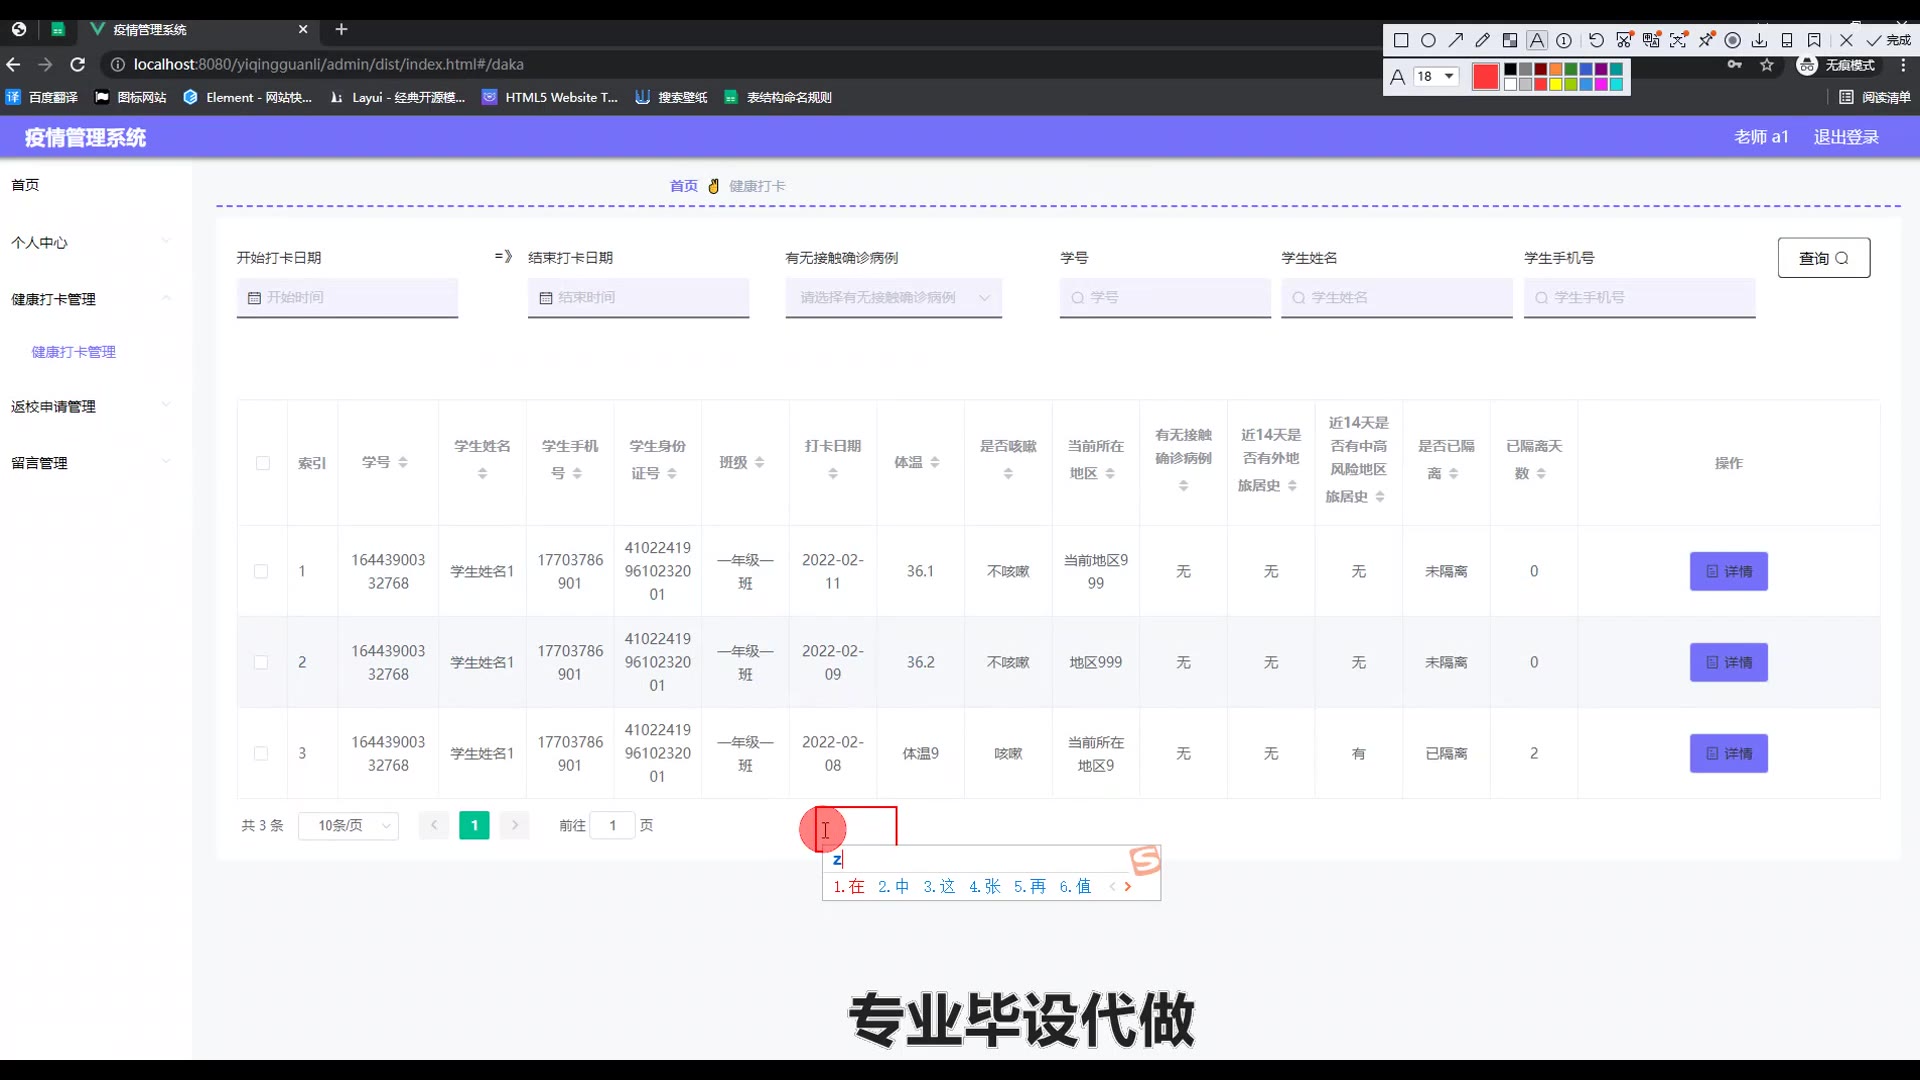Open the 搜索壁纸 bookmark

coord(671,98)
